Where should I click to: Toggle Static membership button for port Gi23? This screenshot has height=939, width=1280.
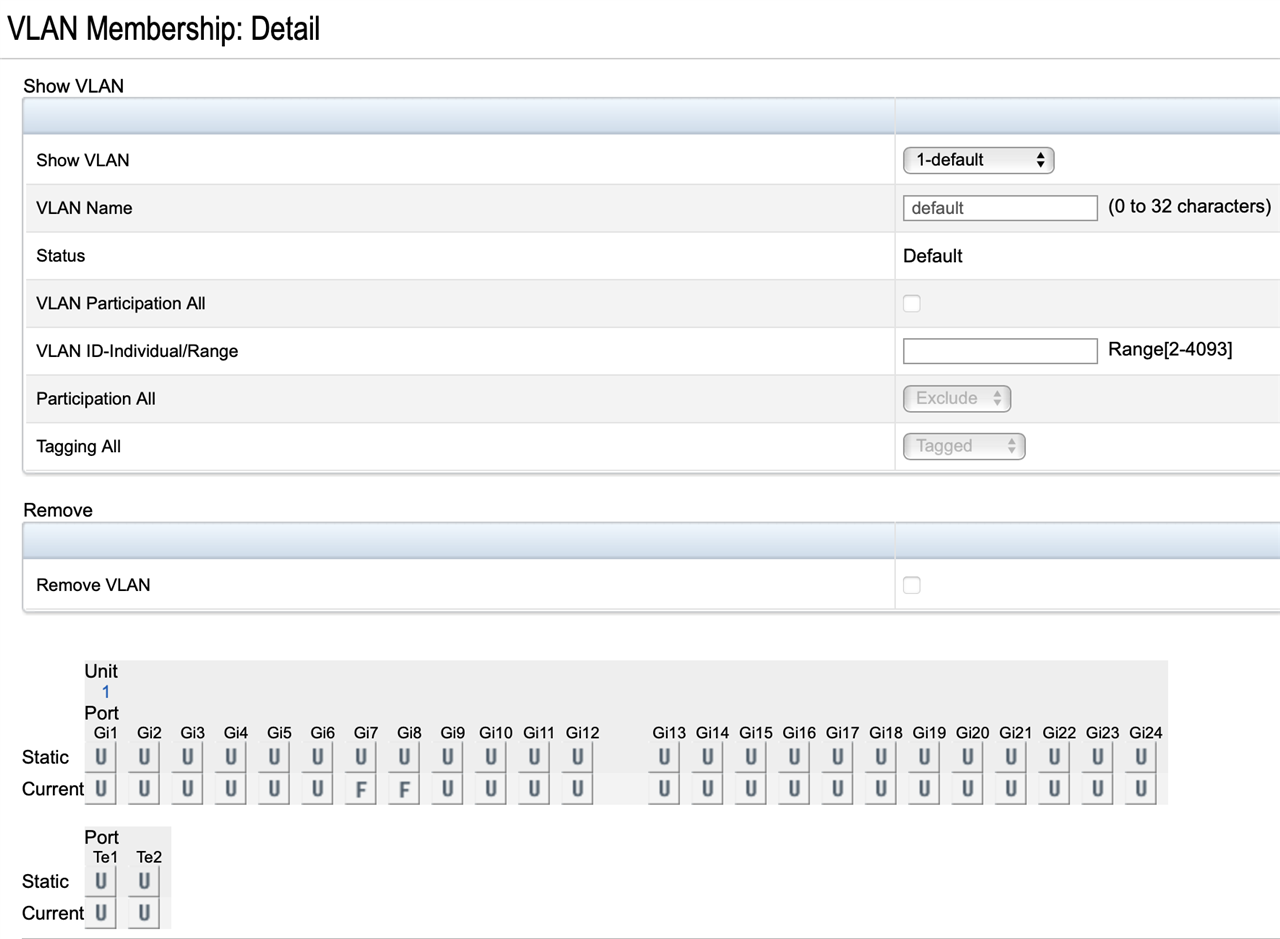click(1097, 757)
